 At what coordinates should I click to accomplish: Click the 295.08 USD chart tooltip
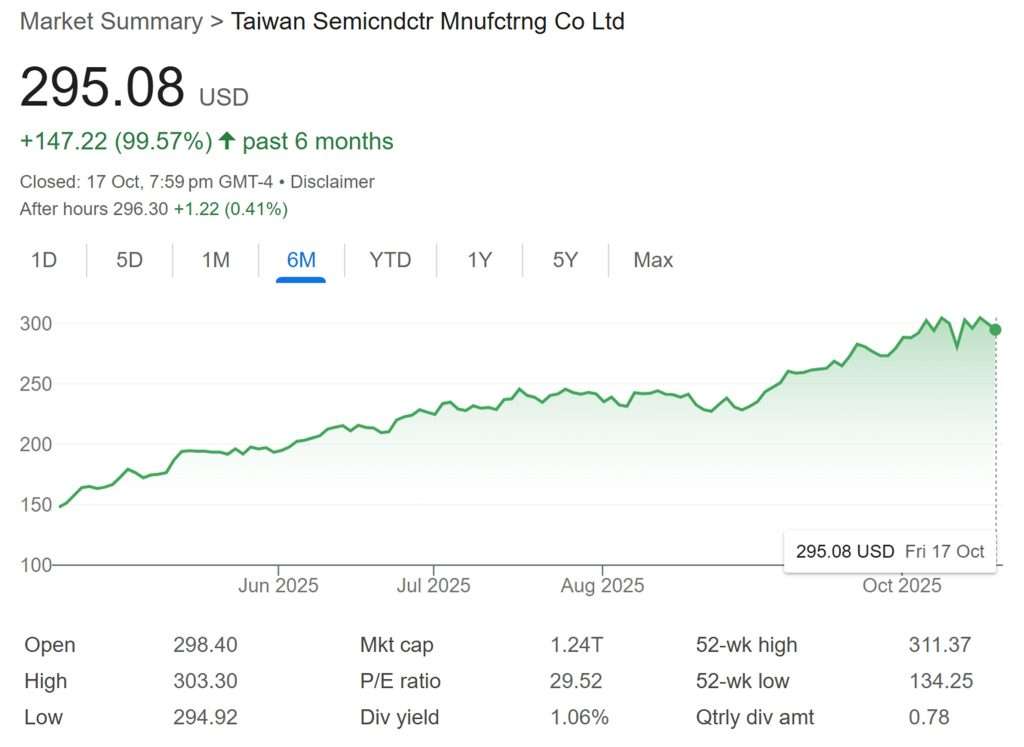pyautogui.click(x=889, y=551)
